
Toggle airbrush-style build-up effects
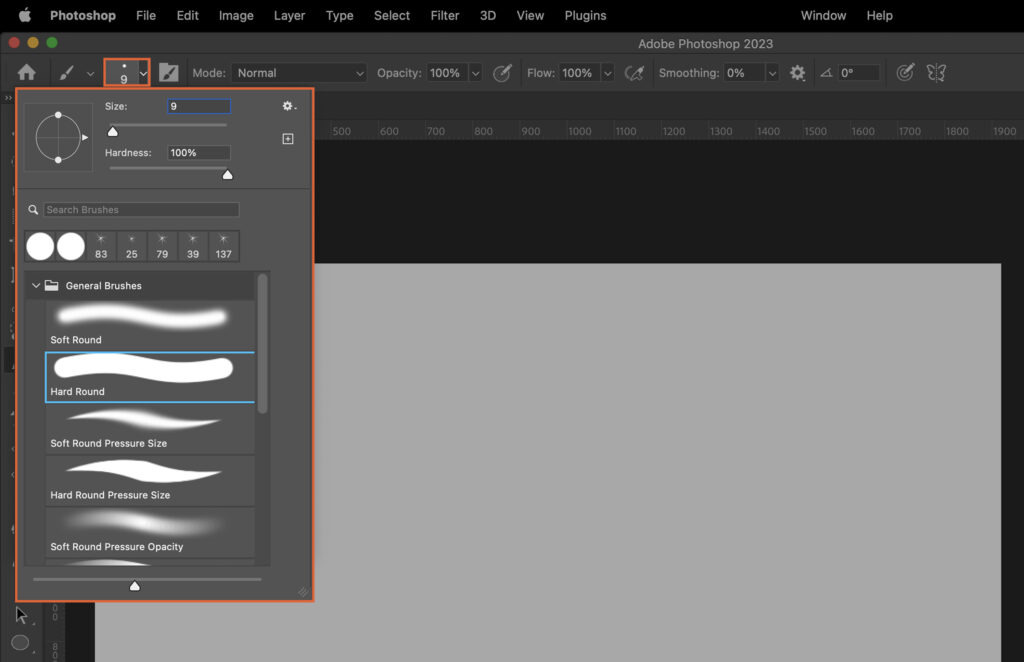pos(634,72)
